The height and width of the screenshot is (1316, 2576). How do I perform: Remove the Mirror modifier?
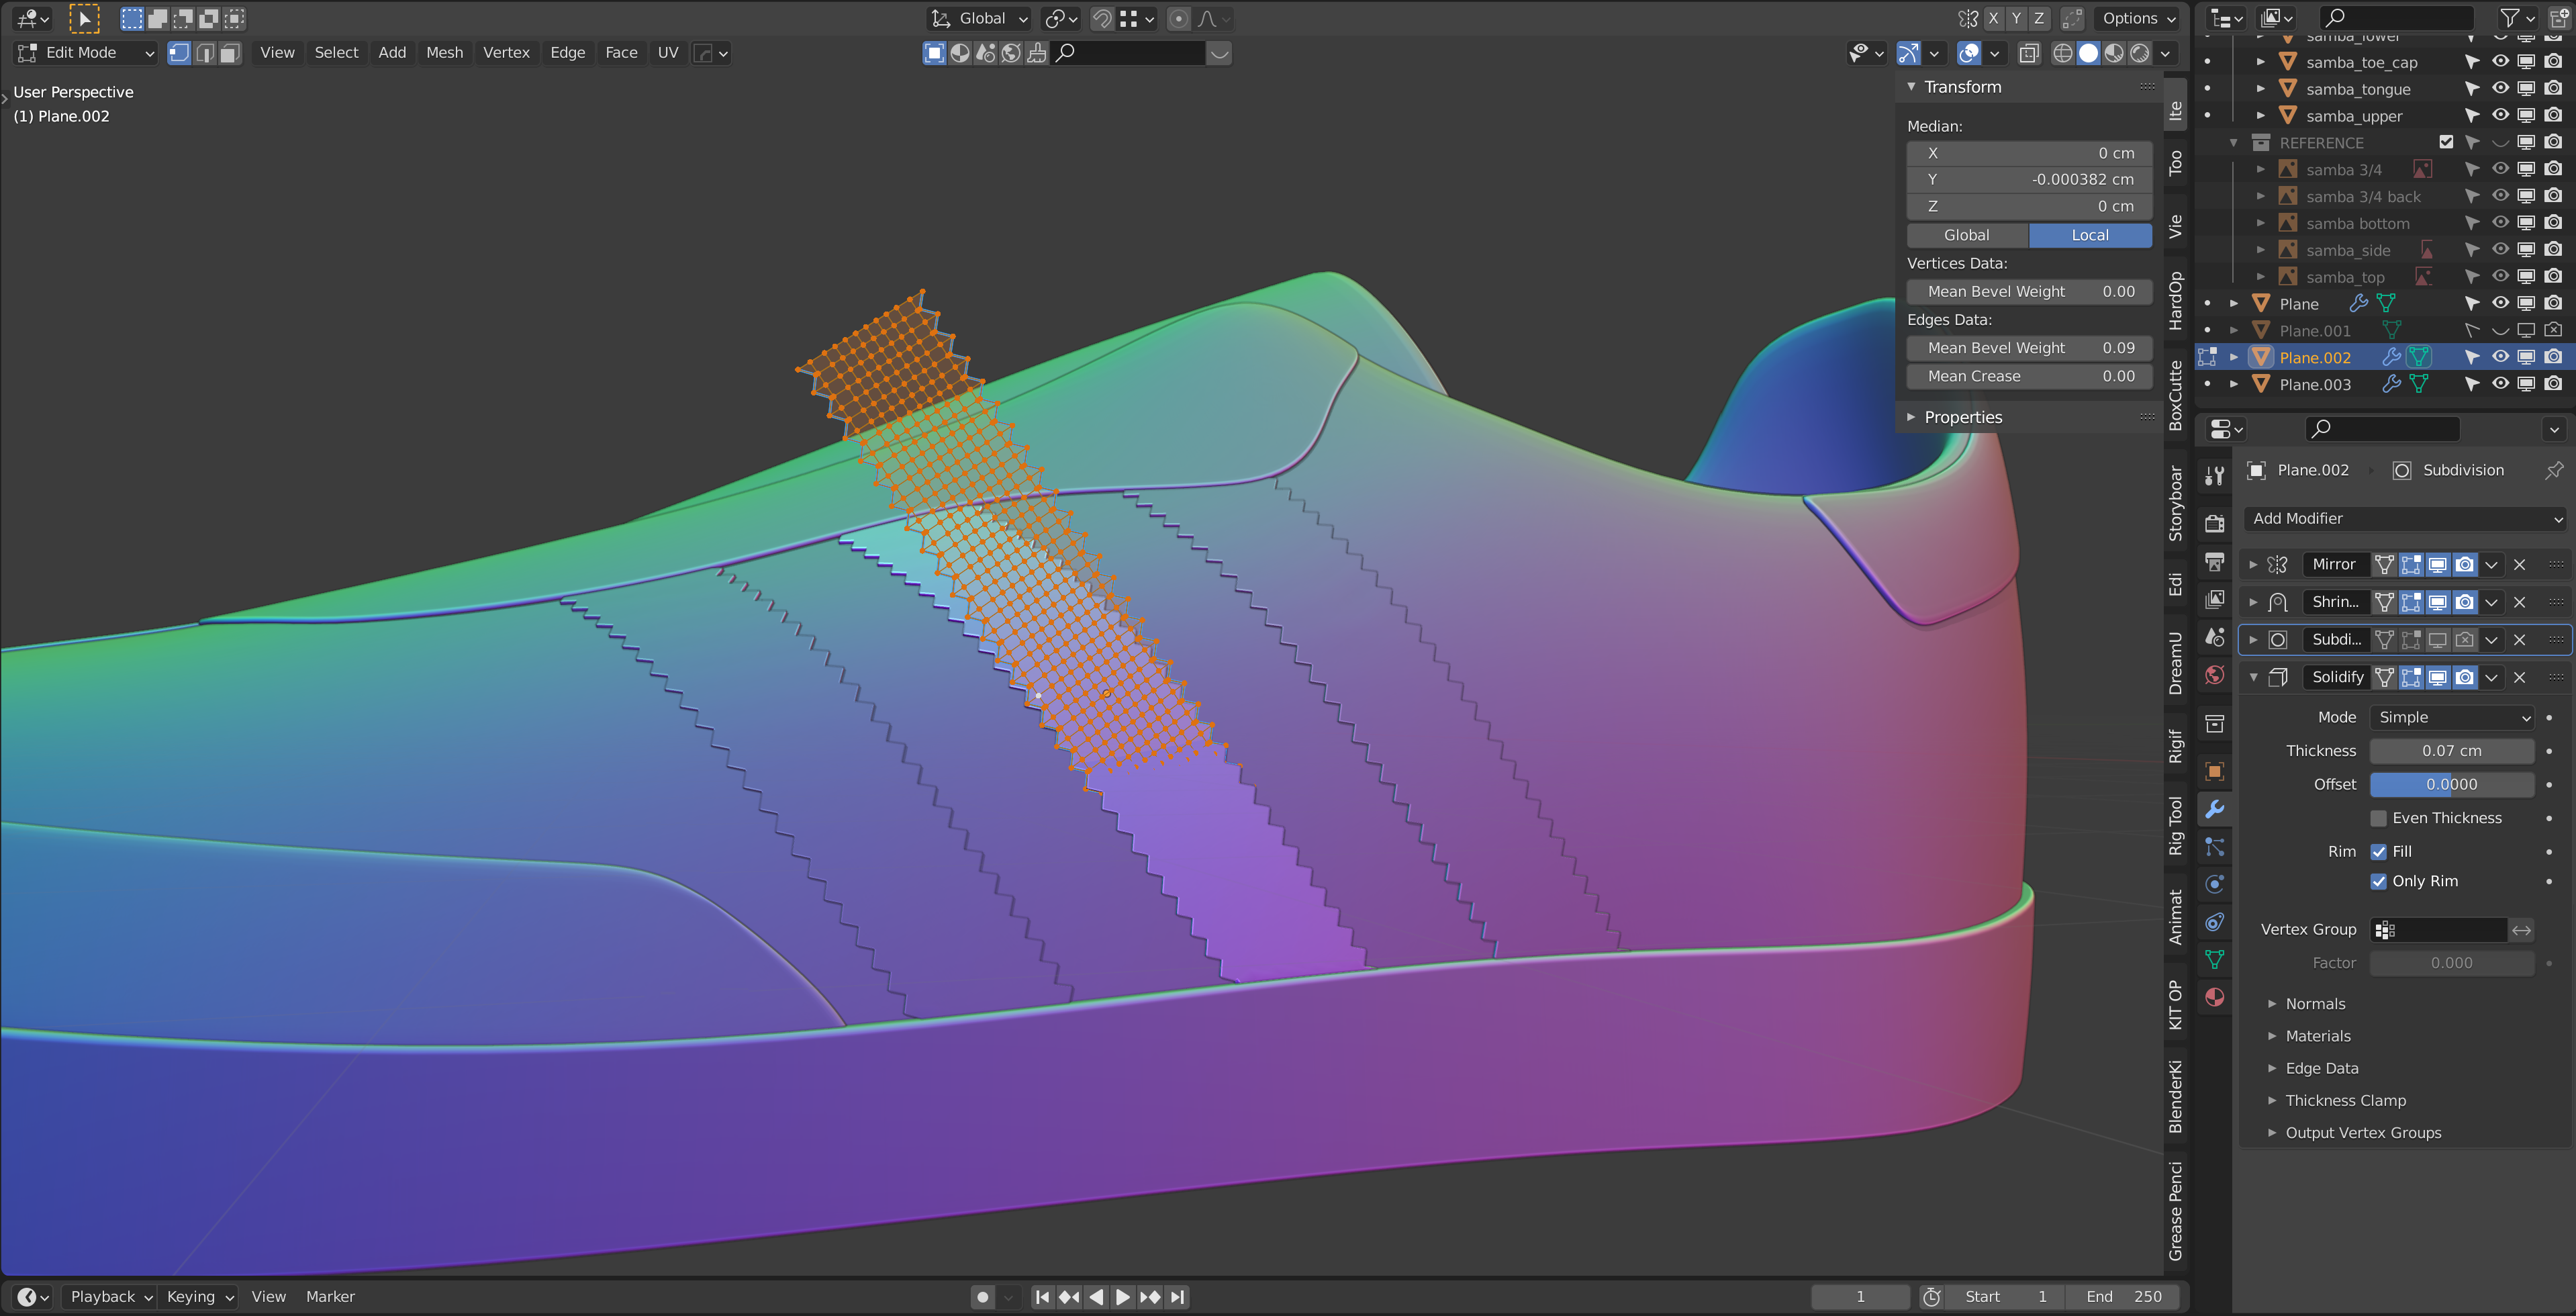[x=2520, y=565]
